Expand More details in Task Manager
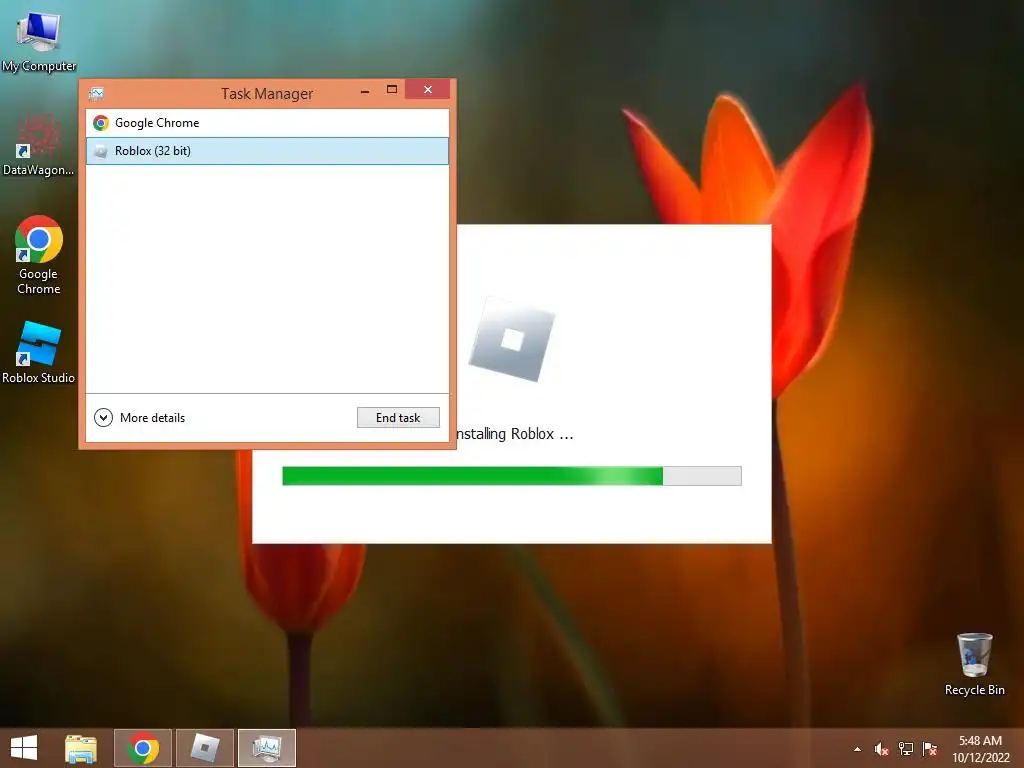The width and height of the screenshot is (1024, 768). [x=140, y=418]
